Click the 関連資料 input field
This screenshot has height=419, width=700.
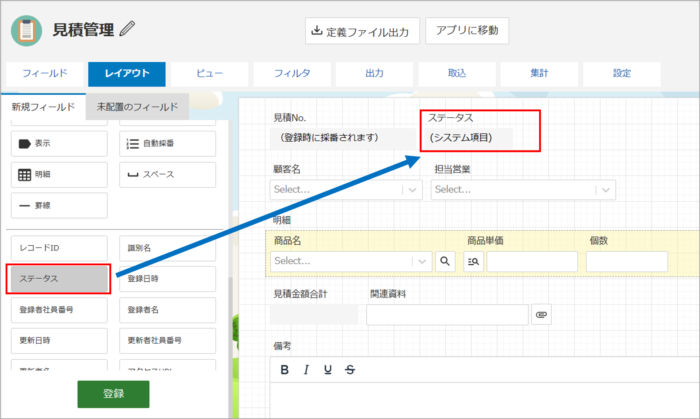pos(447,315)
